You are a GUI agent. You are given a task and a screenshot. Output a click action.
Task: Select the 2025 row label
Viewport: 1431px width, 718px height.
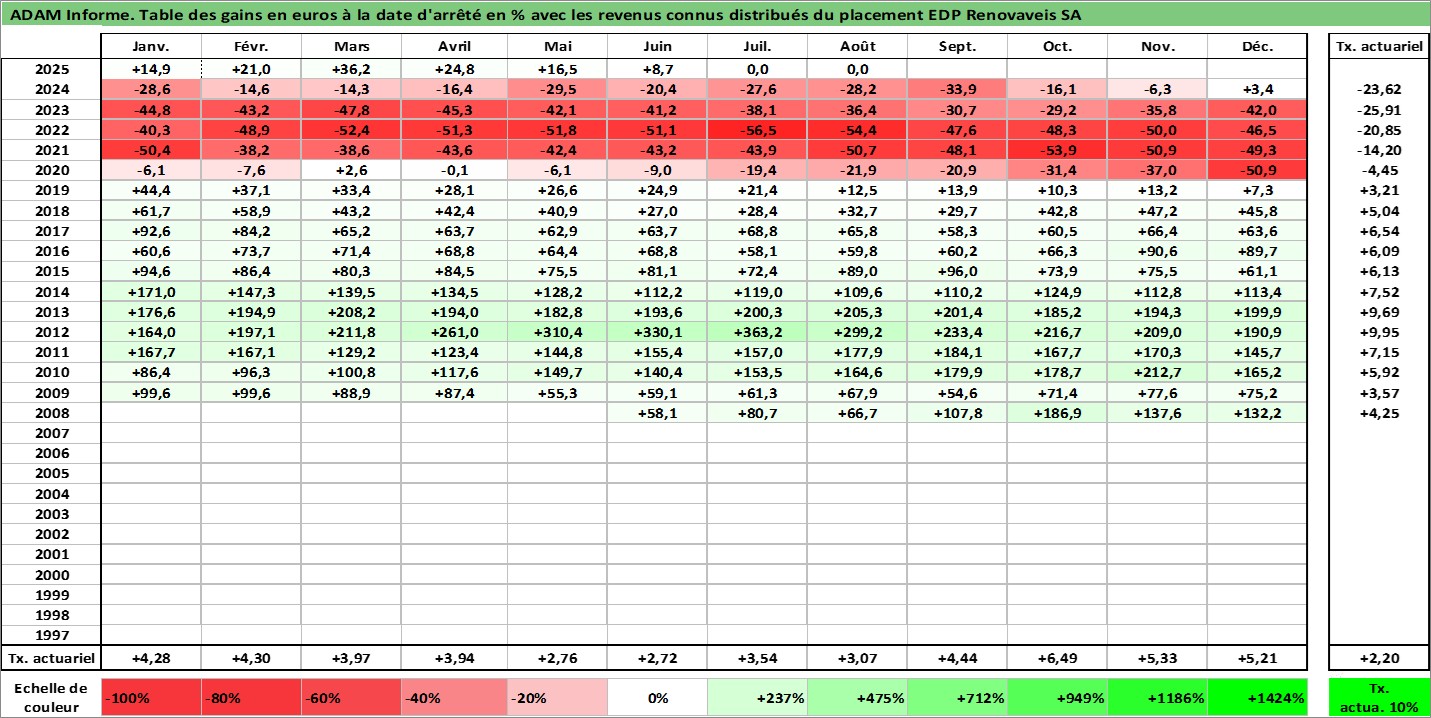51,69
